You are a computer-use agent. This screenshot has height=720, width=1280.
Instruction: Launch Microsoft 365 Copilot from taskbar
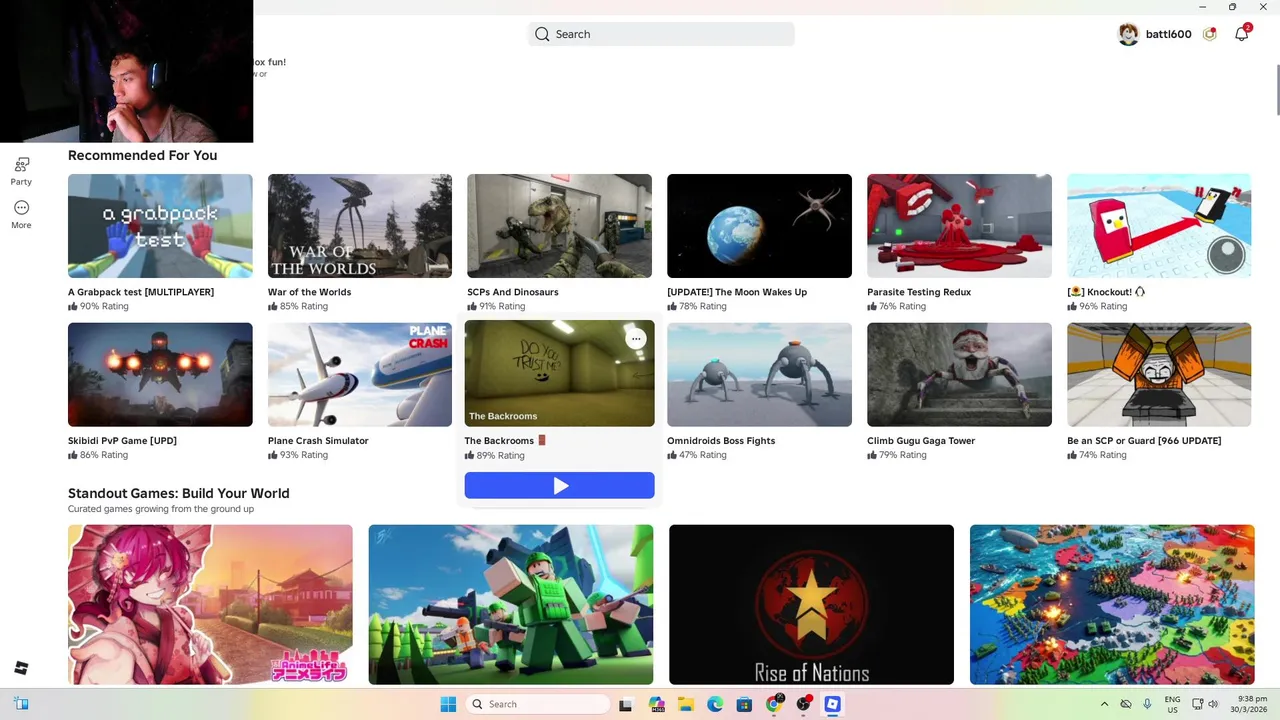(x=657, y=704)
